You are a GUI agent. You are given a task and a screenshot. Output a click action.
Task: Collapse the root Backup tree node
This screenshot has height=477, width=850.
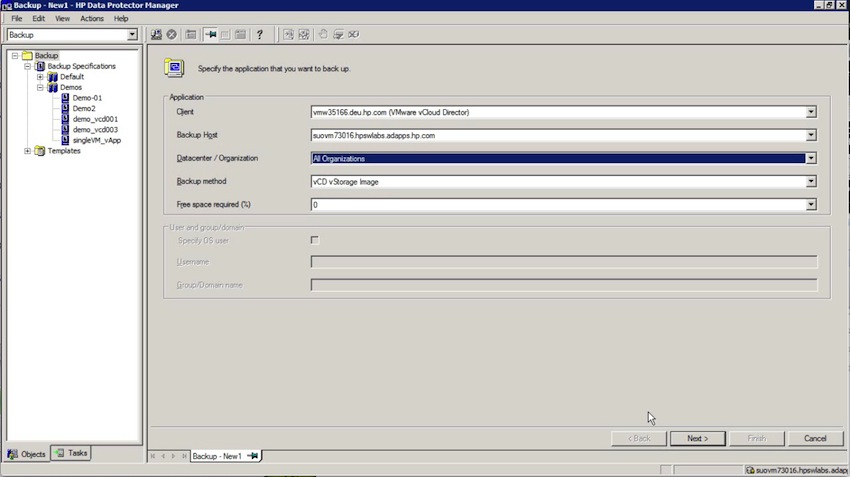(x=15, y=55)
